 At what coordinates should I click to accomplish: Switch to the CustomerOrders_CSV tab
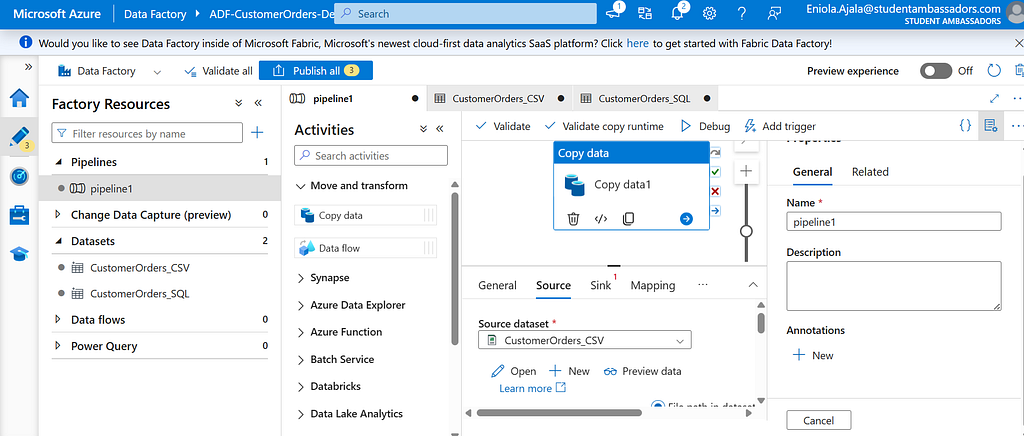pos(499,99)
